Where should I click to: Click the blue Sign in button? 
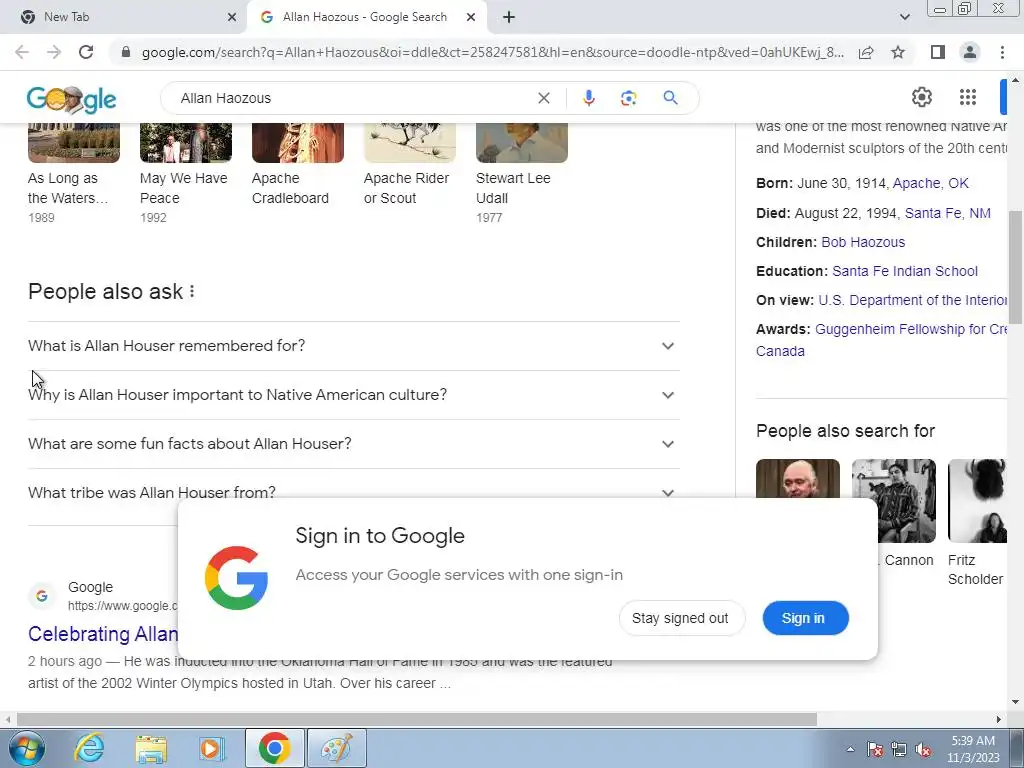click(805, 618)
